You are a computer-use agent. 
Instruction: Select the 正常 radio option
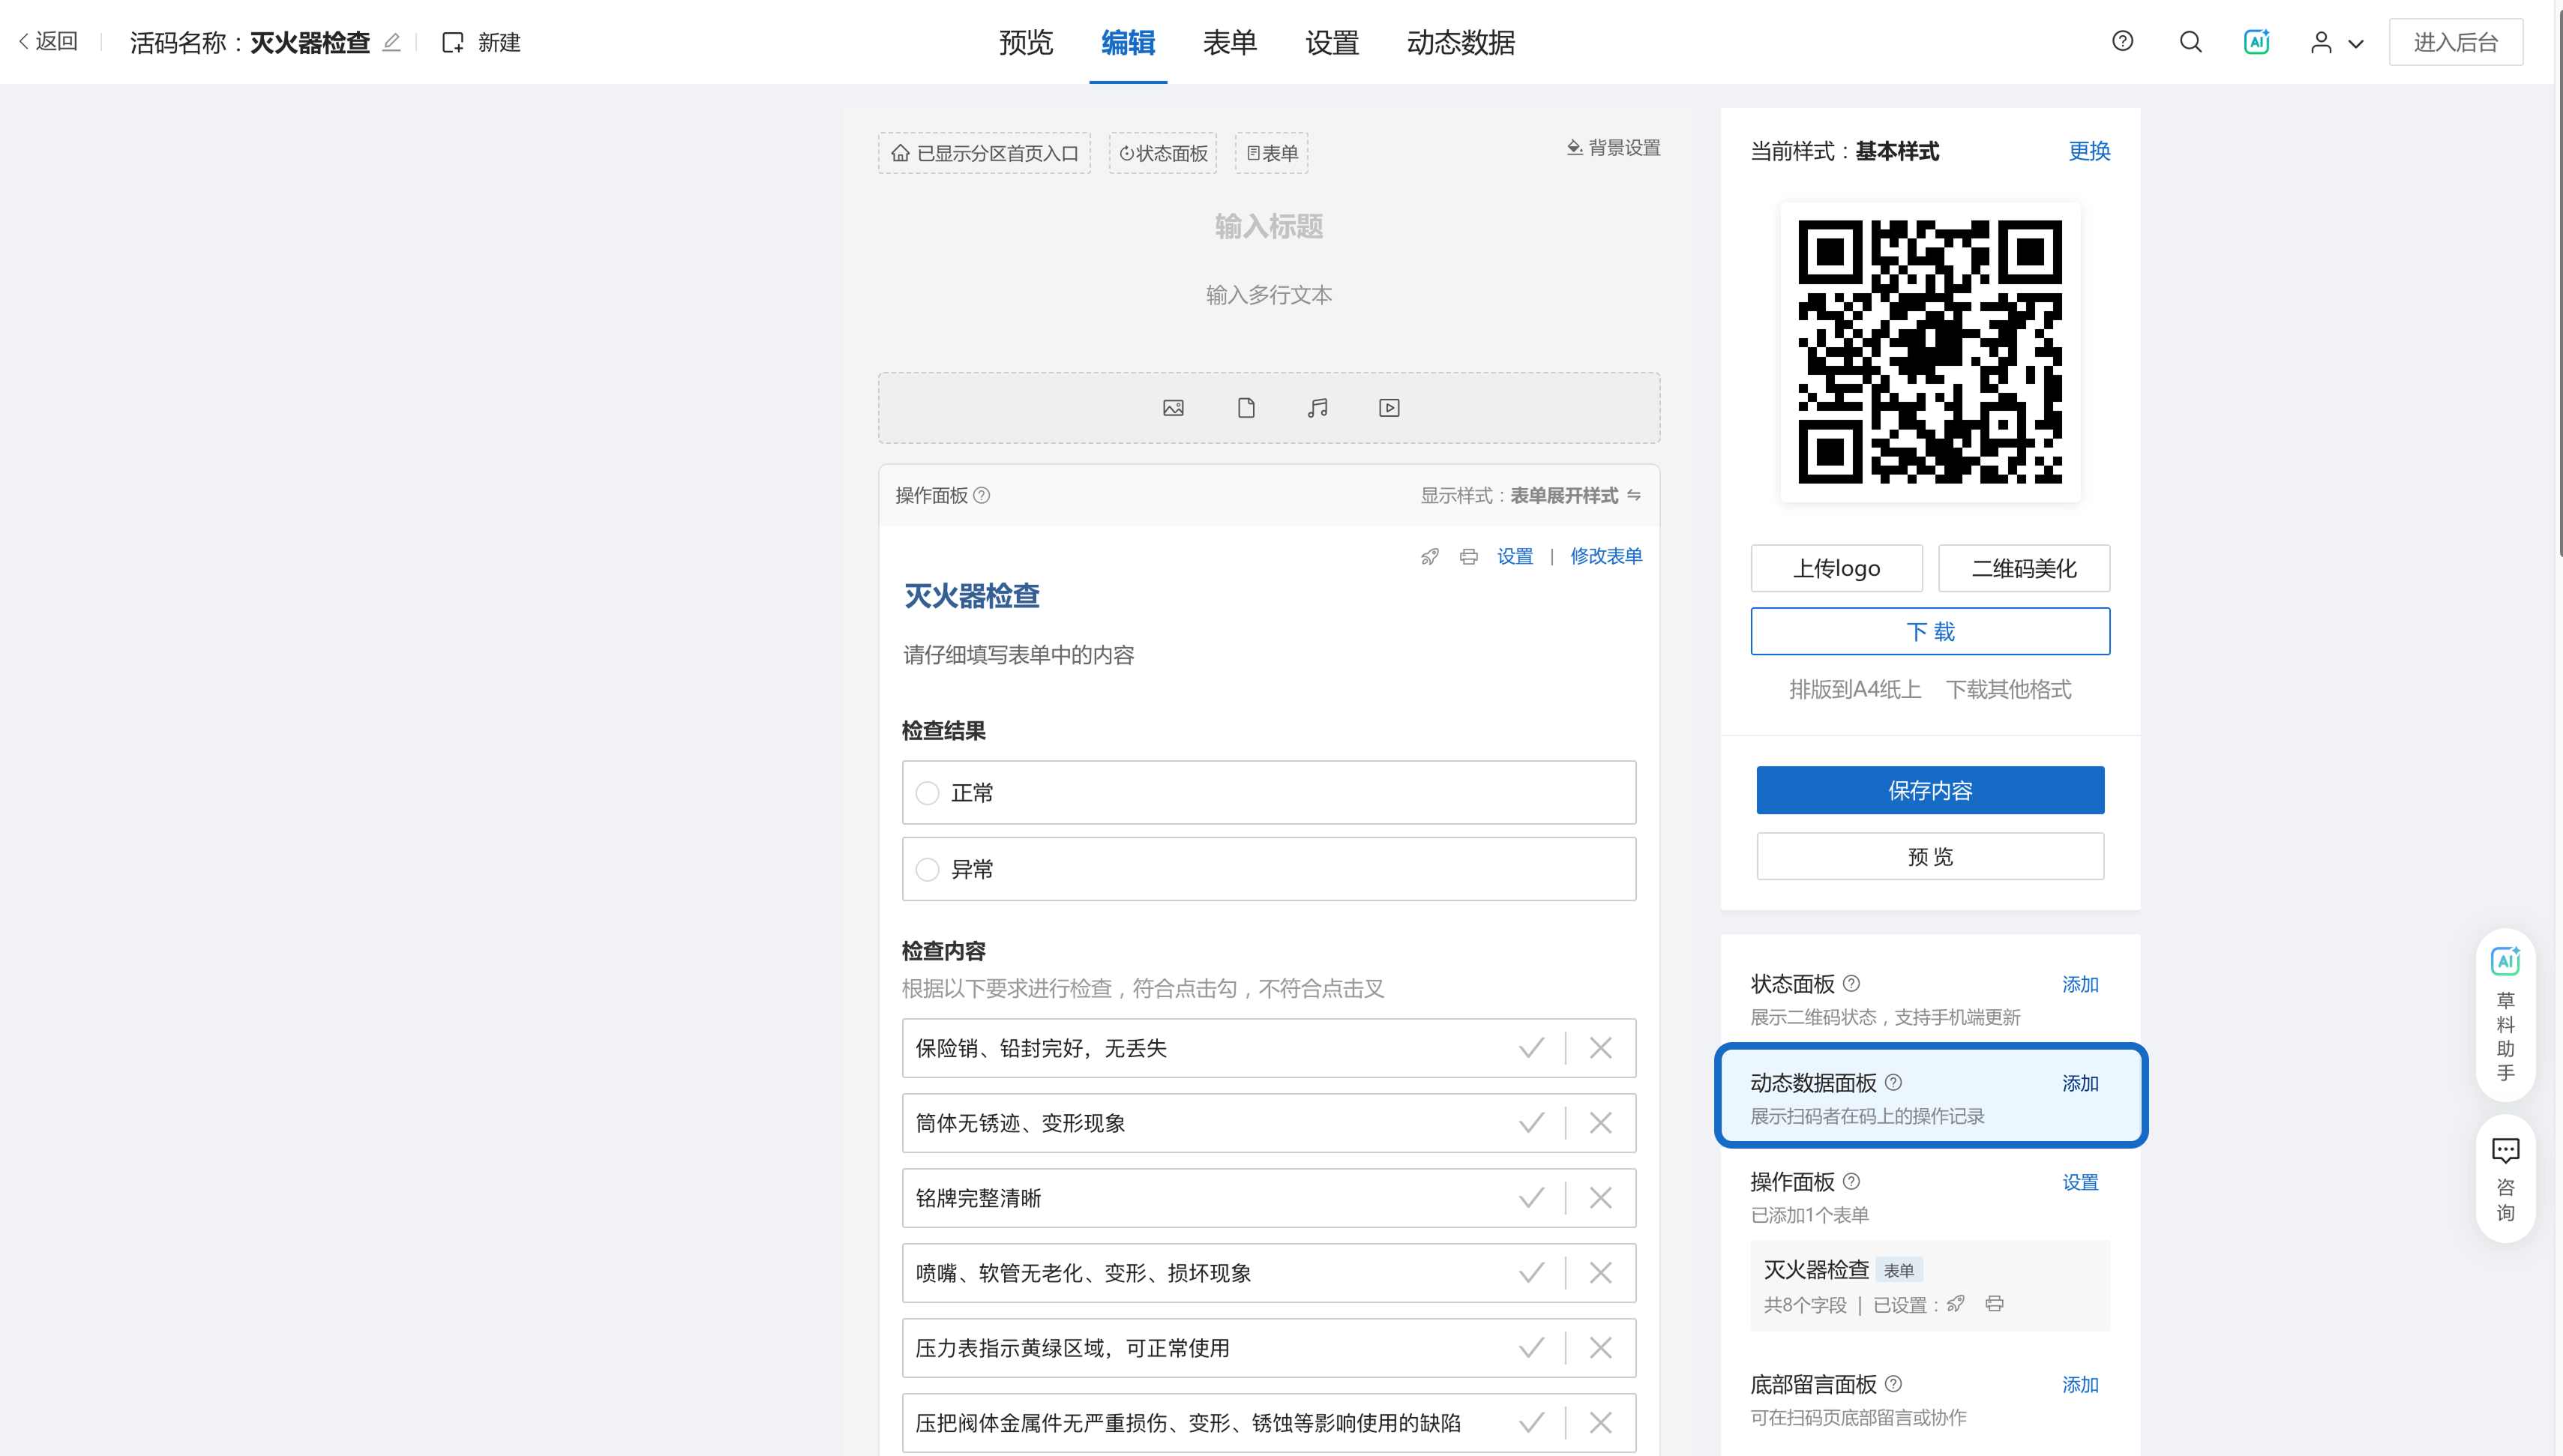(x=928, y=793)
